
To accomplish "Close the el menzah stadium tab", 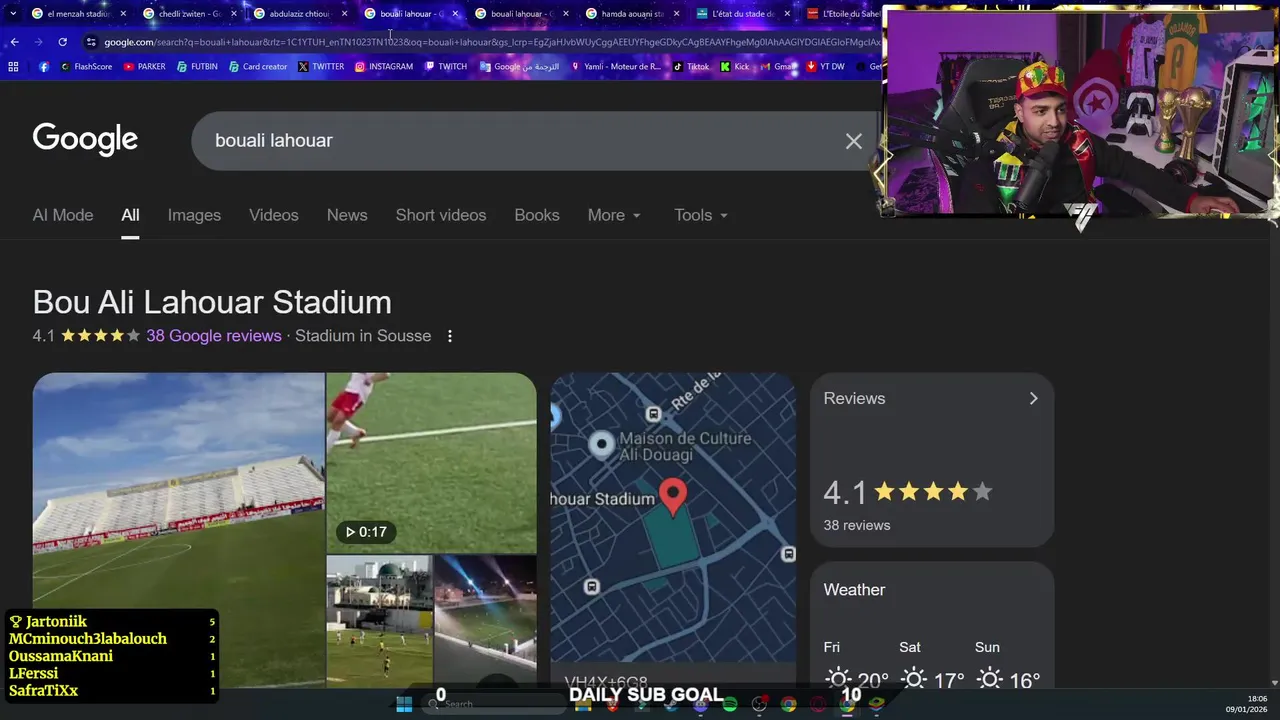I will [x=123, y=14].
